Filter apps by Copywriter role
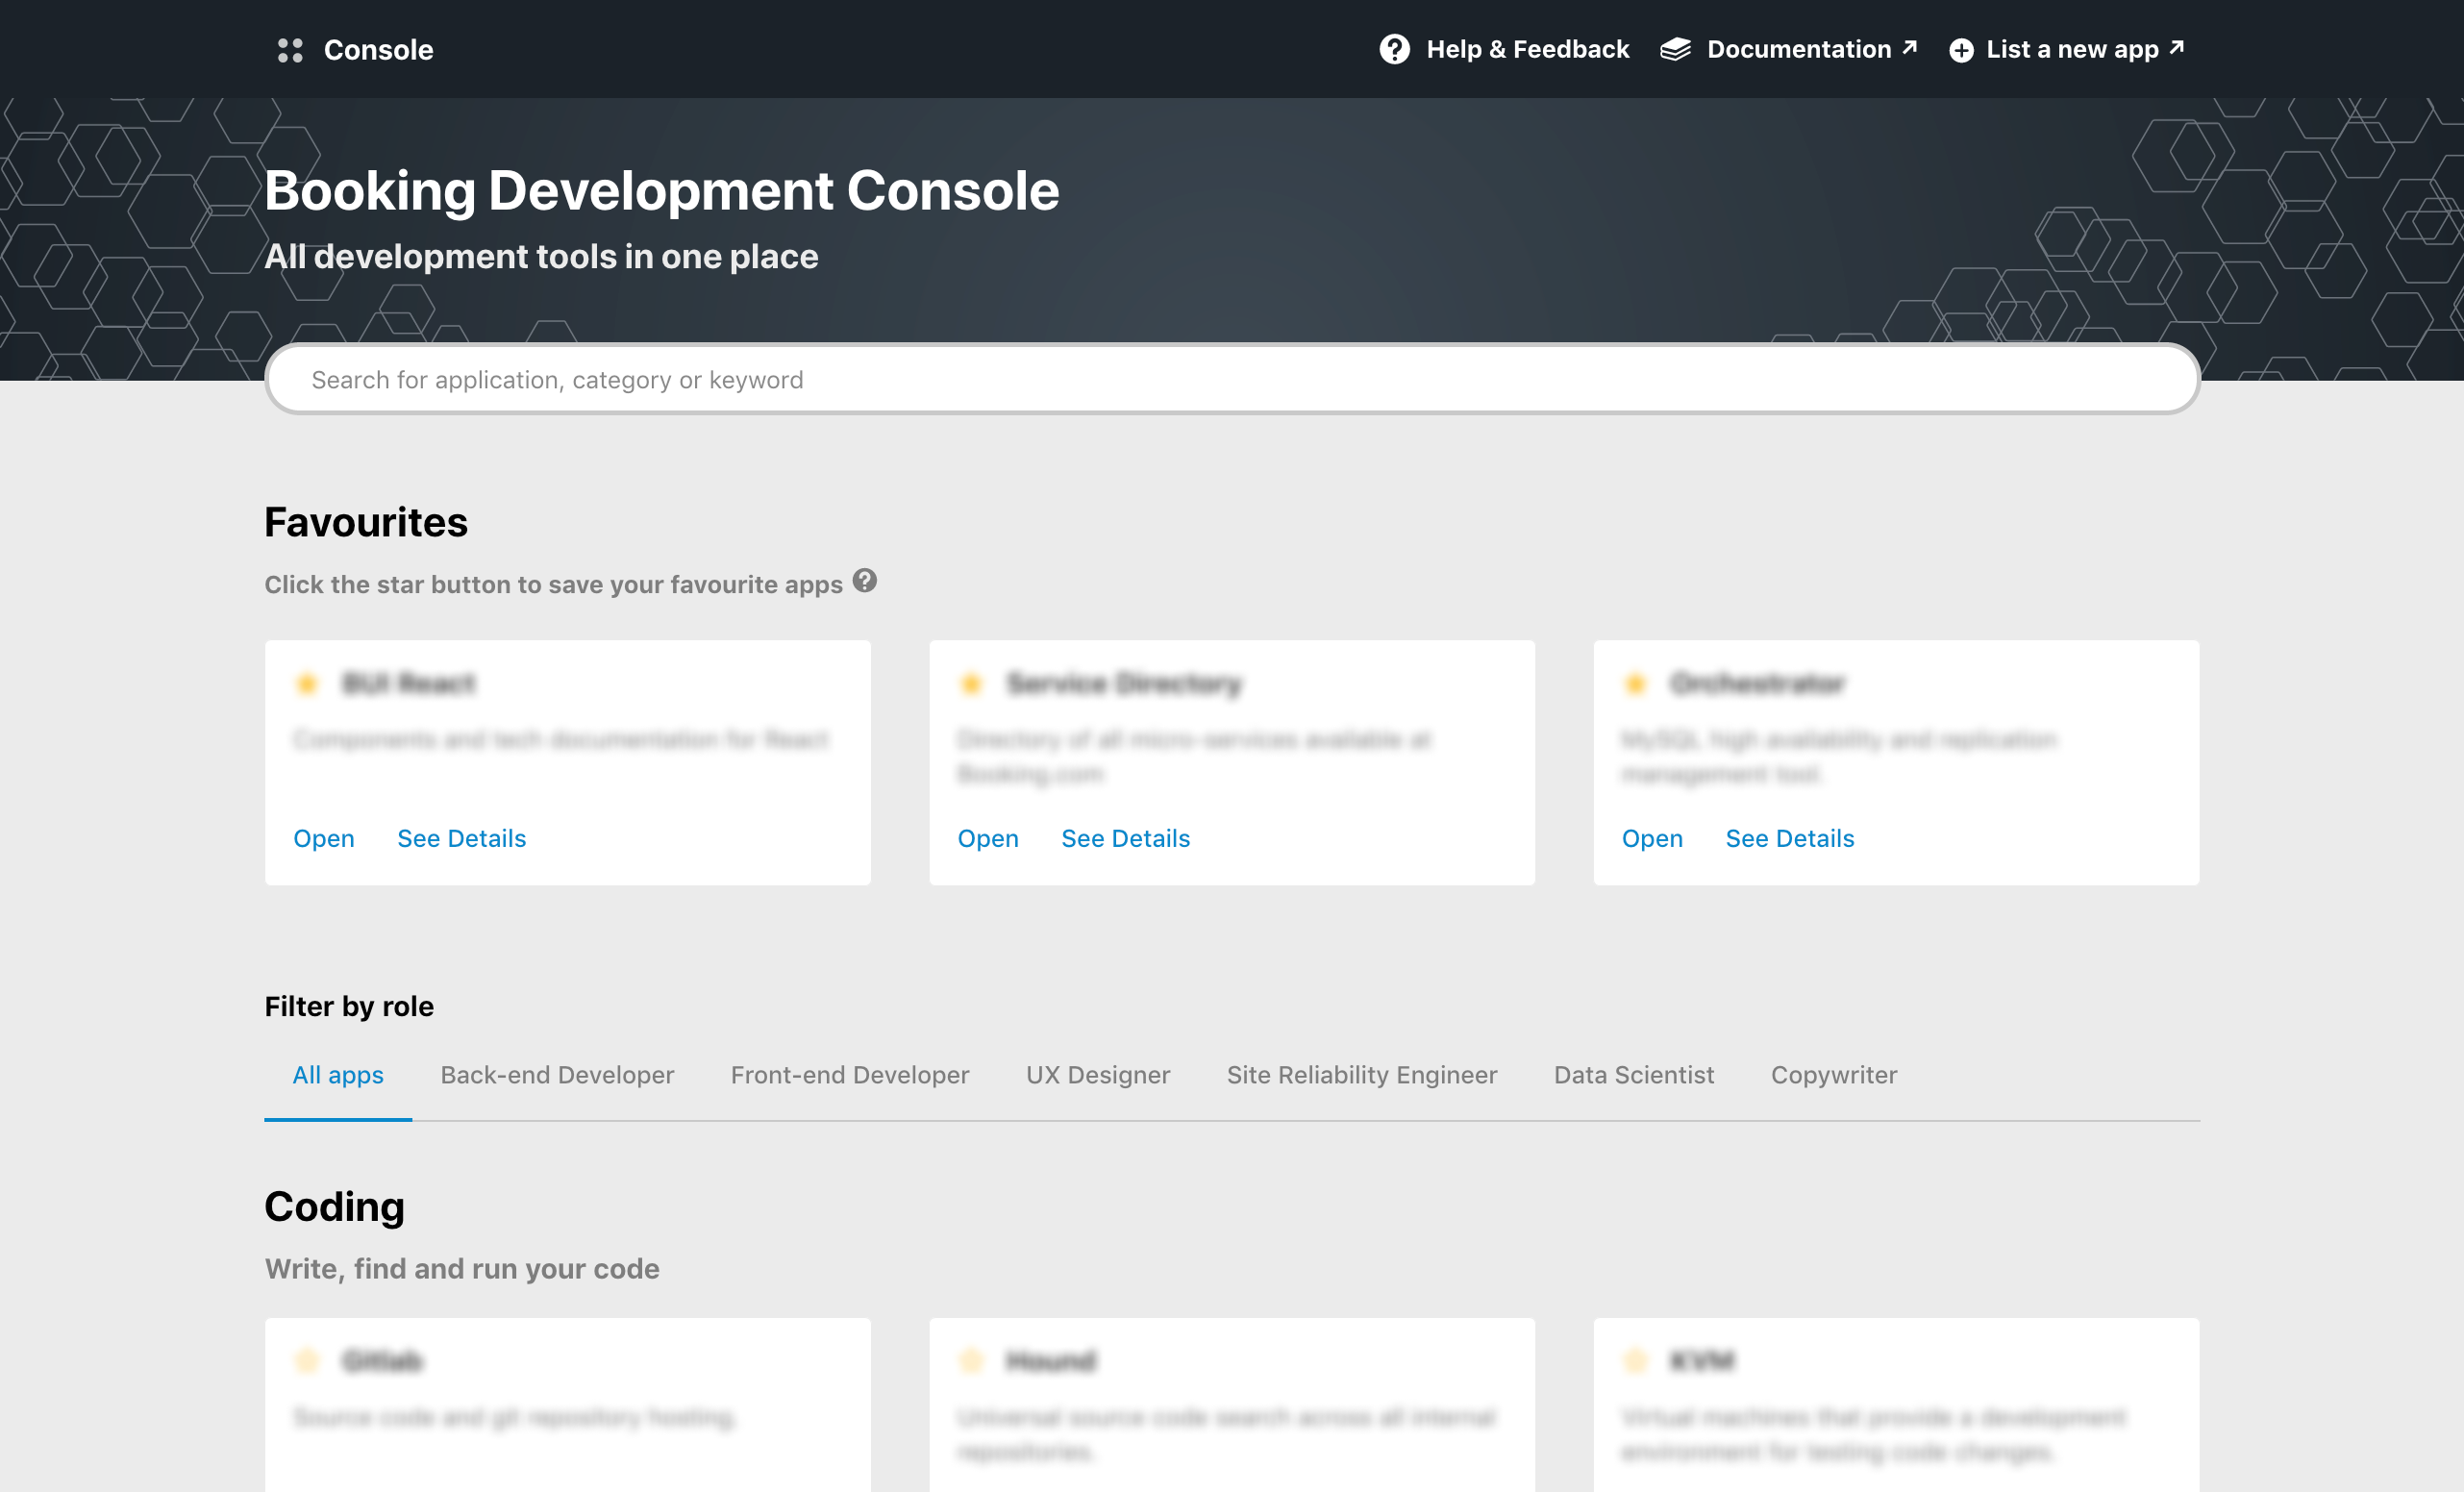Viewport: 2464px width, 1492px height. (1834, 1075)
